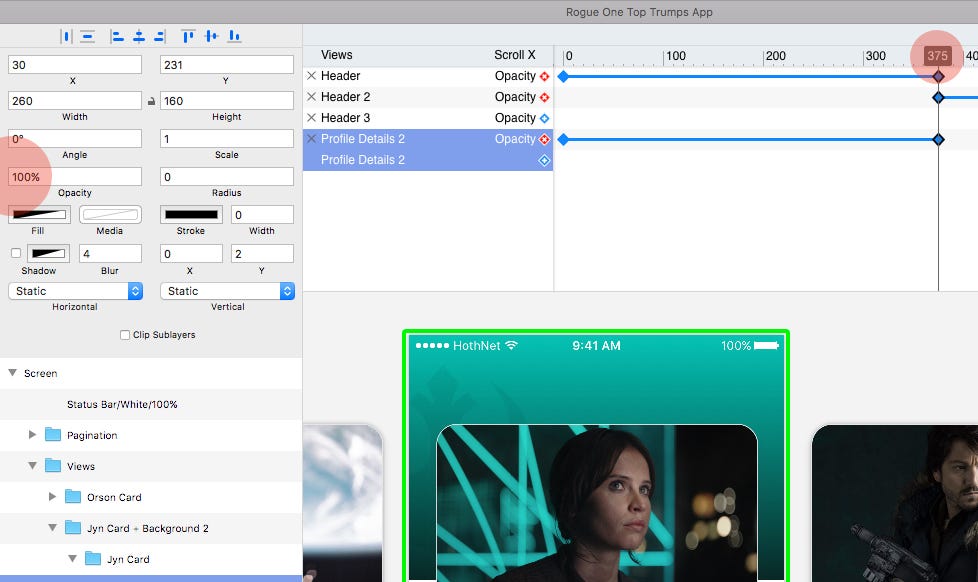Distribute selected layers horizontally
The width and height of the screenshot is (978, 582).
click(x=66, y=36)
